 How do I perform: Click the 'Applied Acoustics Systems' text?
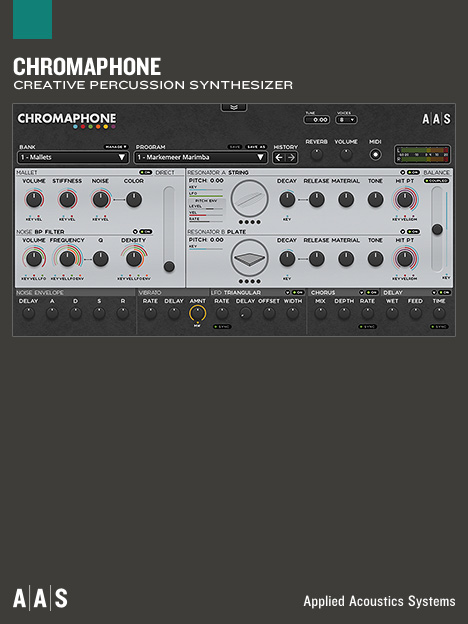(x=379, y=601)
